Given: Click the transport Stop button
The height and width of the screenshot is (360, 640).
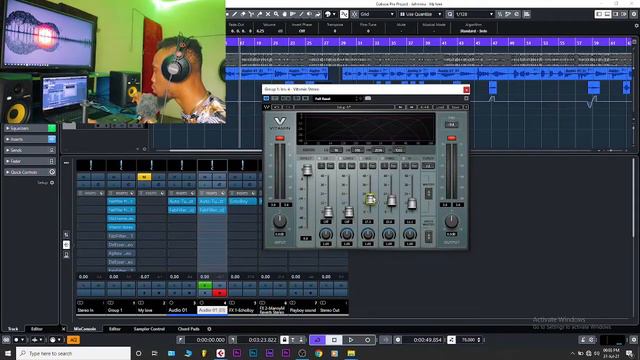Looking at the screenshot, I should click(x=334, y=340).
